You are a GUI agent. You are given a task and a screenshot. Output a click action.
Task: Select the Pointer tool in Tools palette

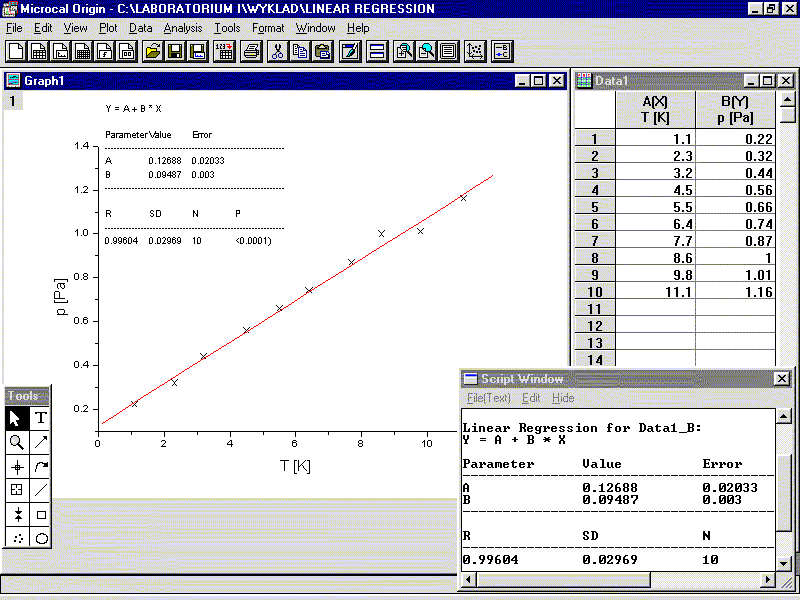click(16, 418)
